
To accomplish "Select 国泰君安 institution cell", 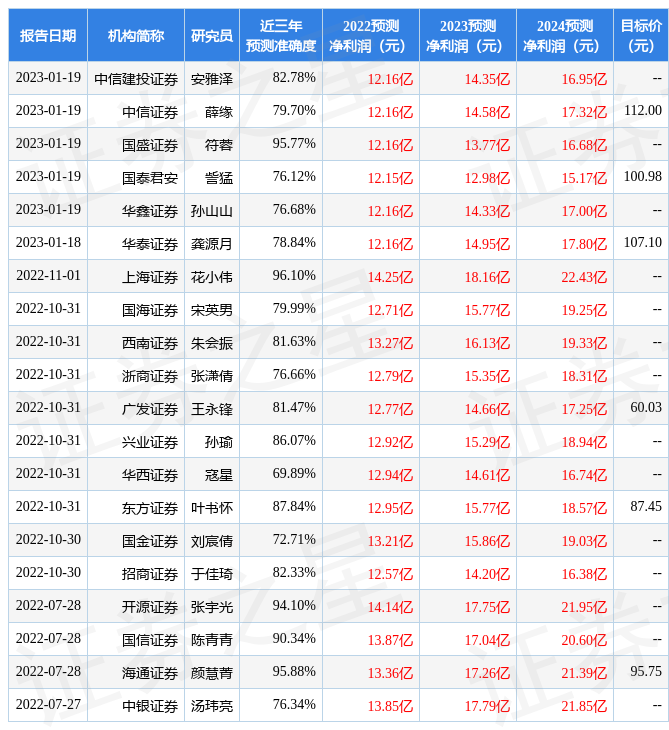I will 136,178.
